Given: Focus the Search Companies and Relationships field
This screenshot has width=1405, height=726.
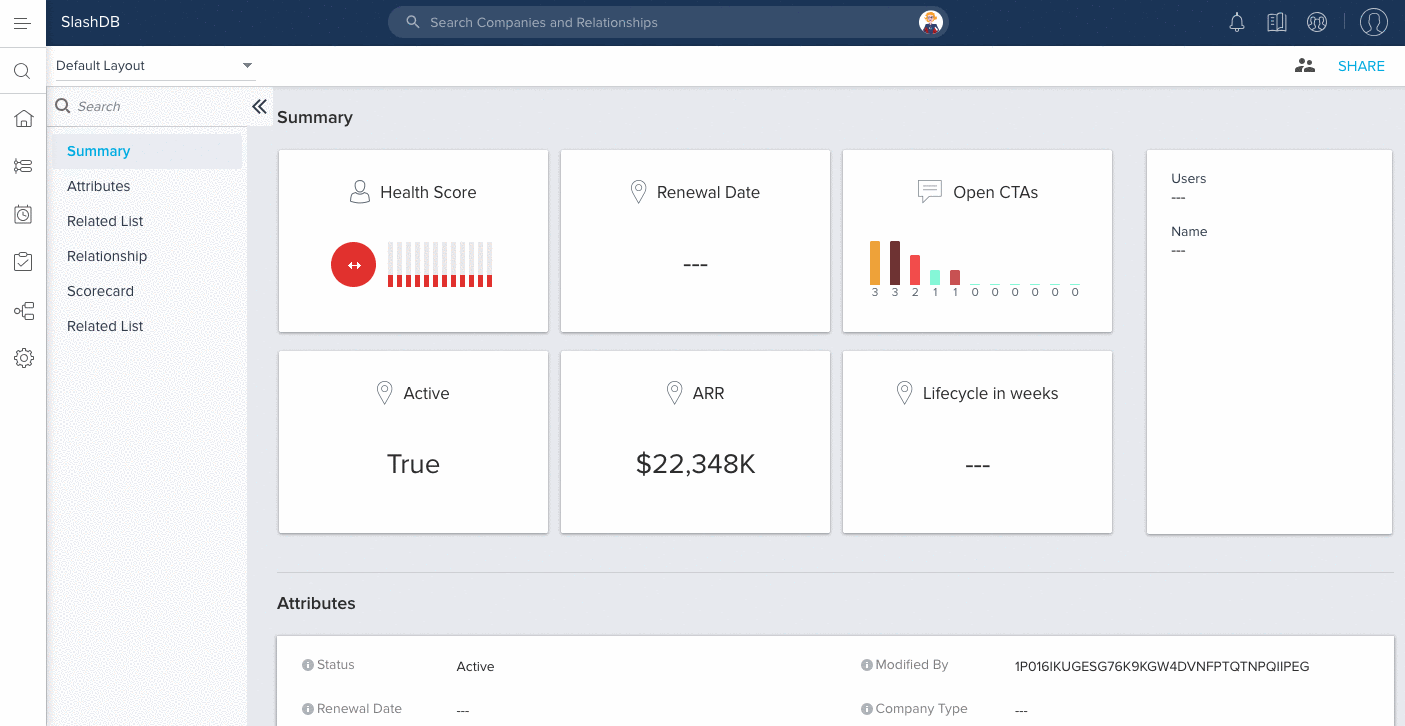Looking at the screenshot, I should (x=660, y=22).
